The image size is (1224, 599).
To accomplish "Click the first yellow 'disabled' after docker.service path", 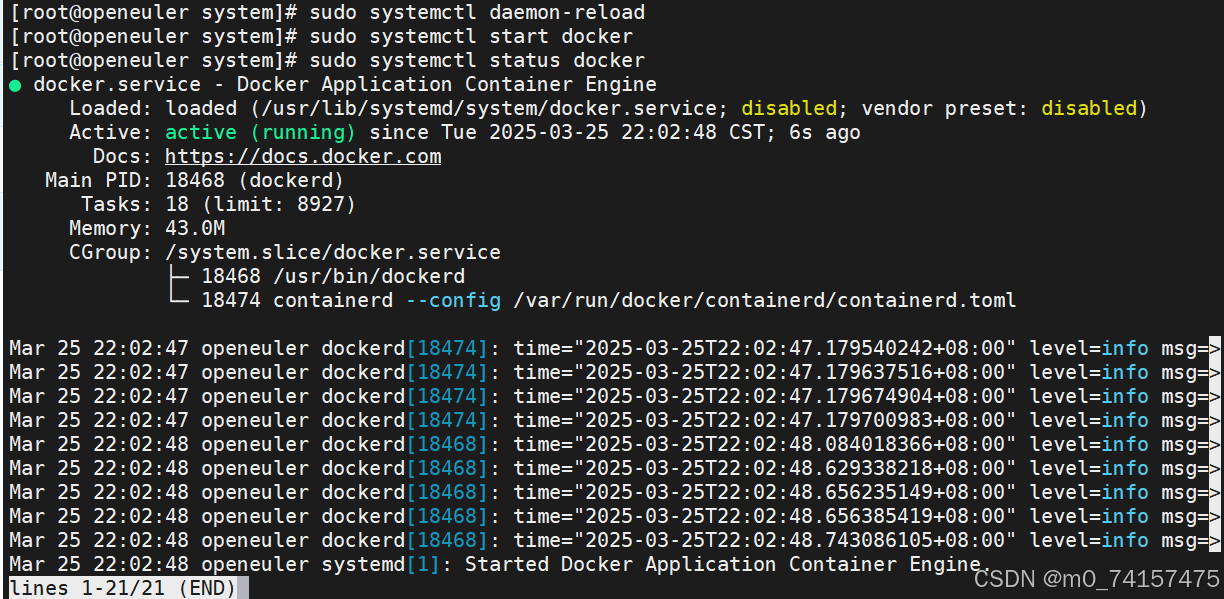I will (x=789, y=109).
